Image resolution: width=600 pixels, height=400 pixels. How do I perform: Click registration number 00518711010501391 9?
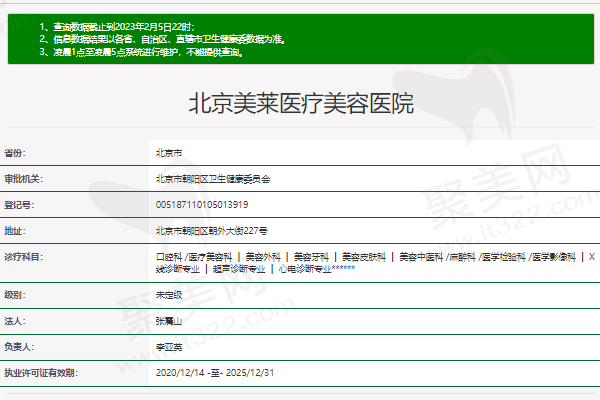pyautogui.click(x=202, y=205)
